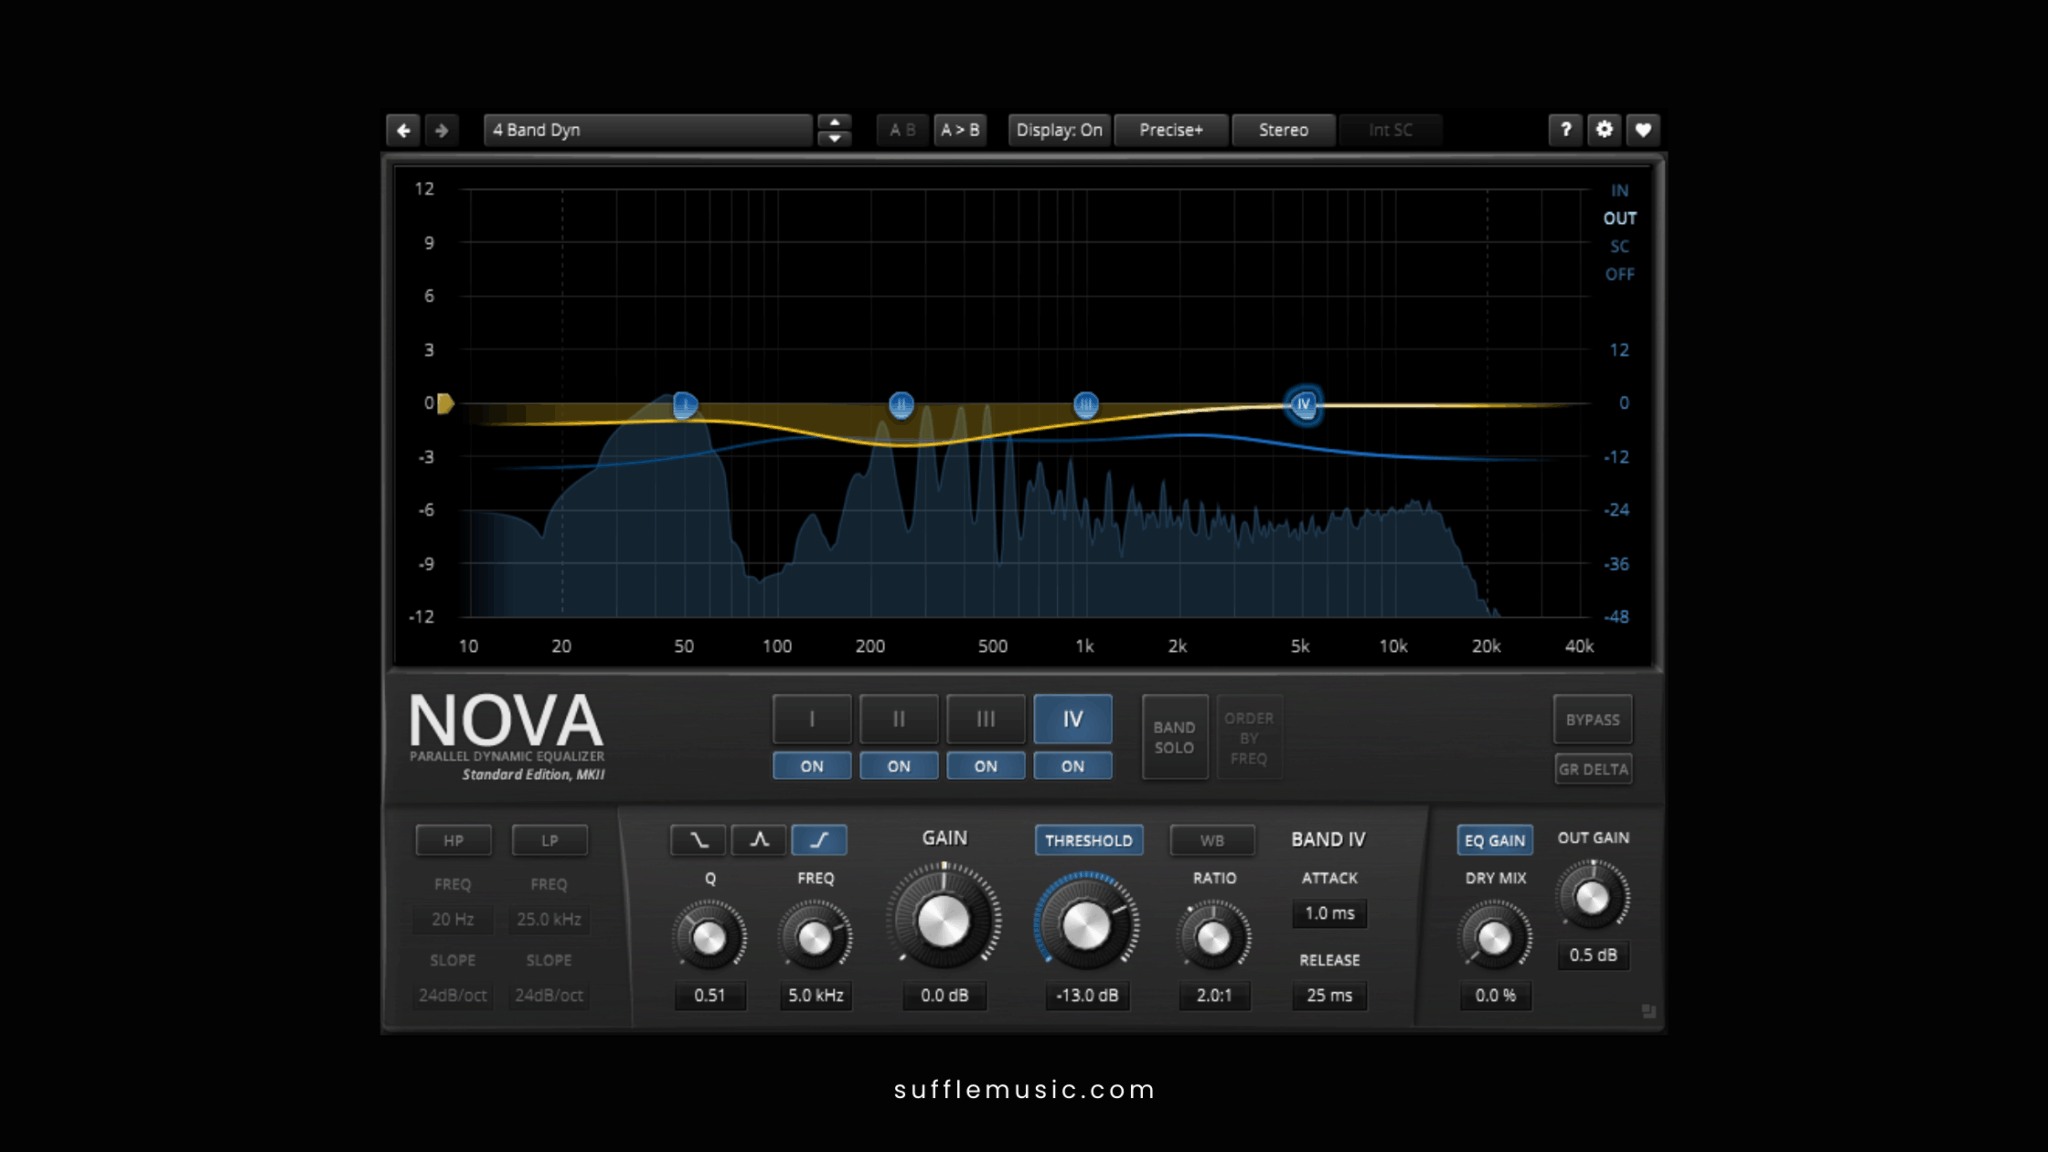Click the BYPASS button

1593,720
